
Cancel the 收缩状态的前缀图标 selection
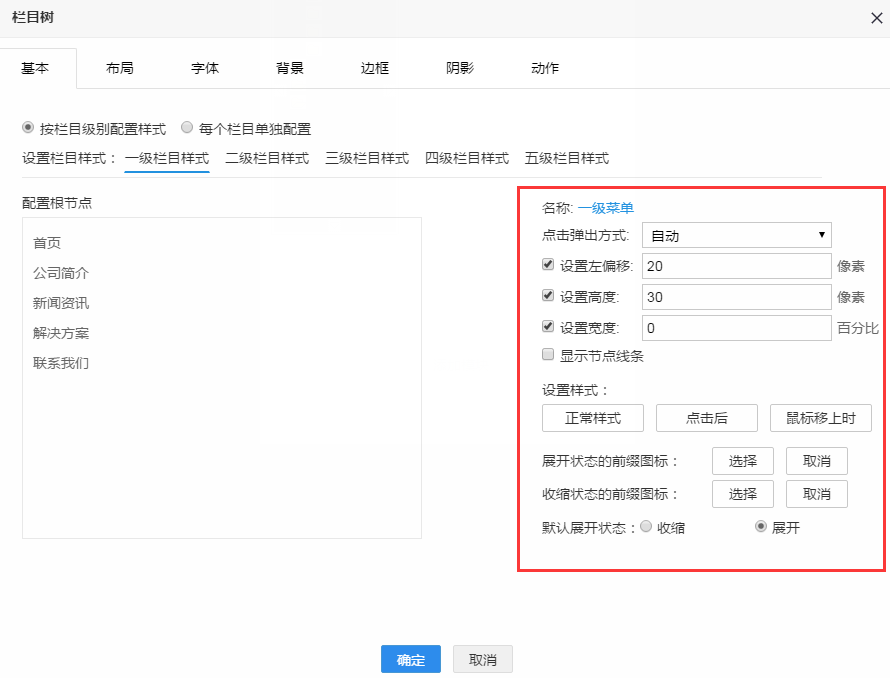pos(817,494)
